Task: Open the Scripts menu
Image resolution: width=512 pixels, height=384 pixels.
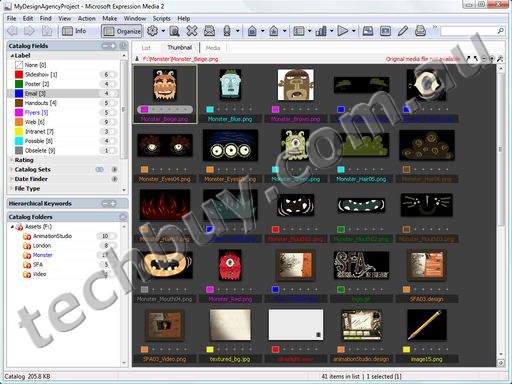Action: tap(162, 18)
